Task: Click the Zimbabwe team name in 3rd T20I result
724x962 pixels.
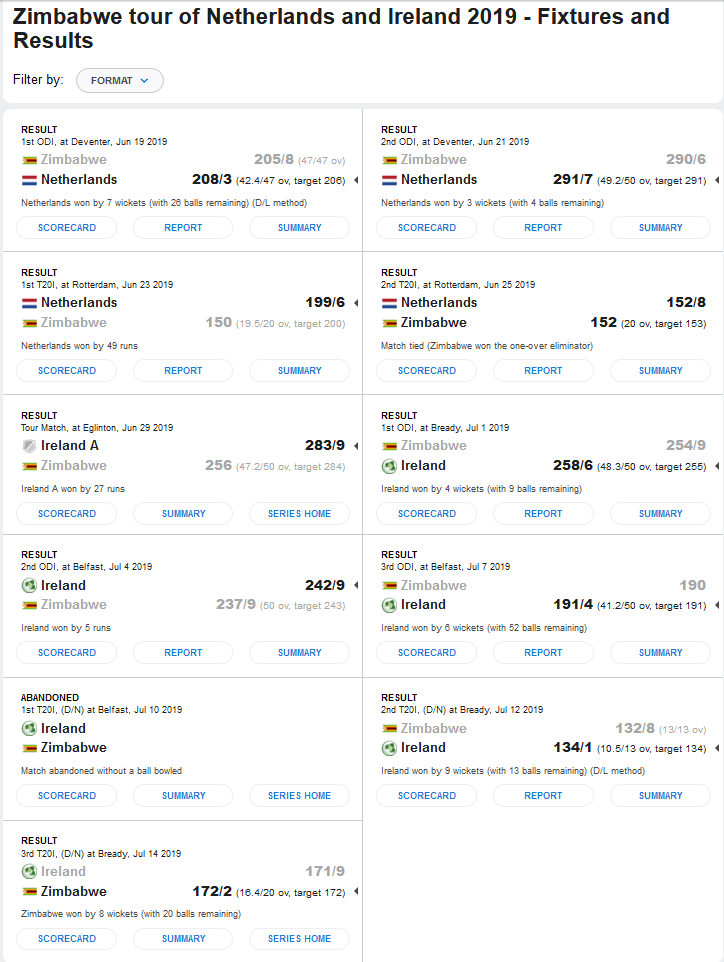Action: click(x=74, y=892)
